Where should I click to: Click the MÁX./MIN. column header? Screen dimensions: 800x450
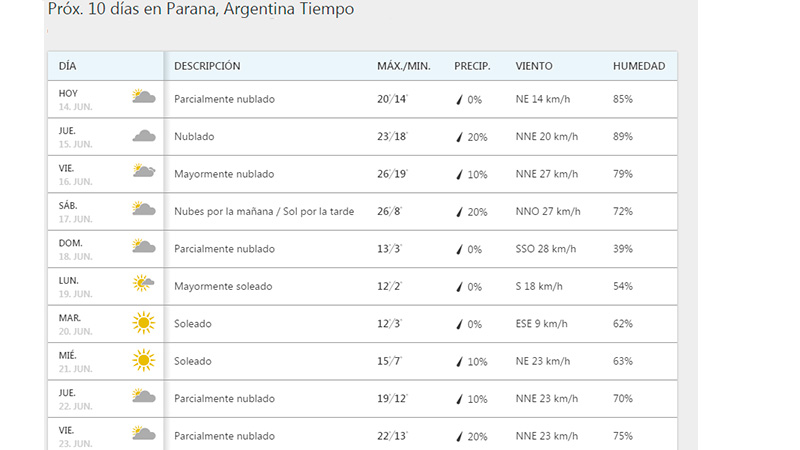(x=403, y=66)
